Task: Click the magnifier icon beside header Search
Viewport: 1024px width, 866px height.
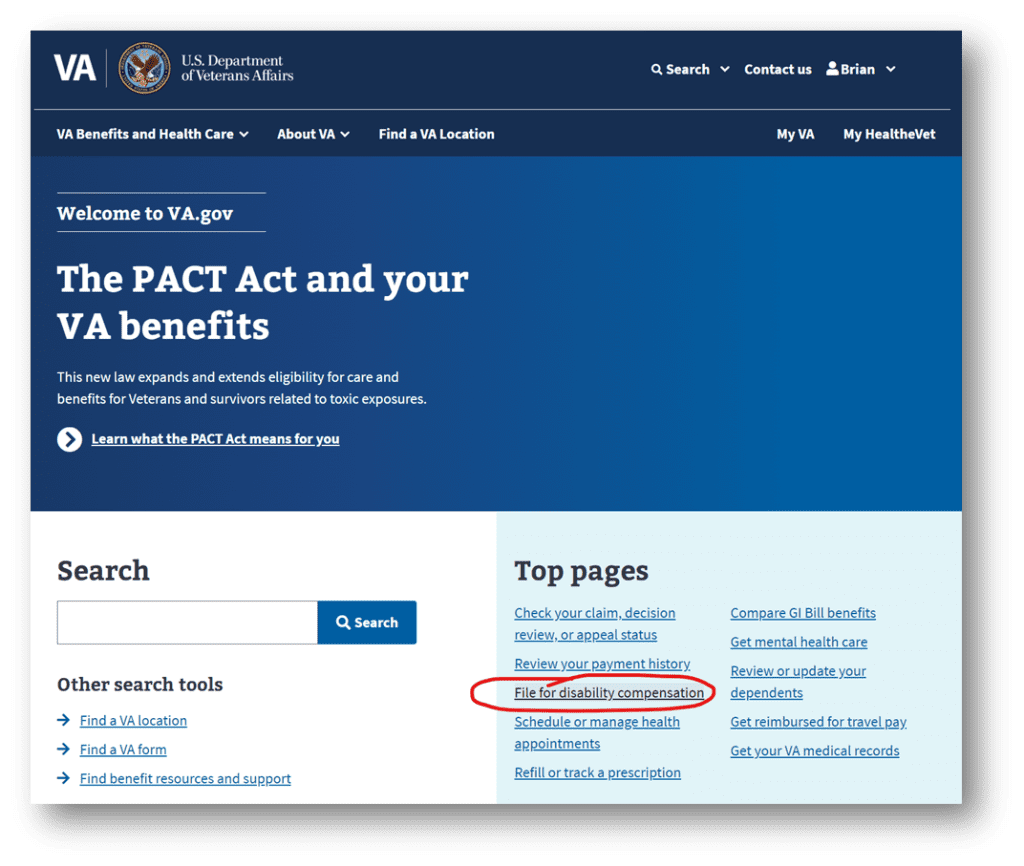Action: pos(656,69)
